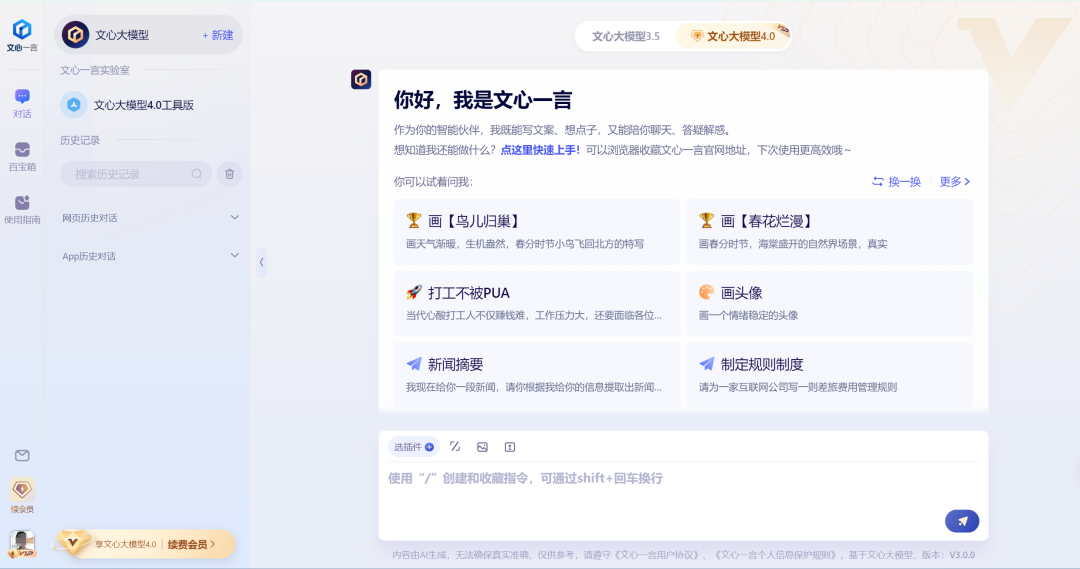Click the paper plane icon on 新闻摘要 card
Image resolution: width=1080 pixels, height=569 pixels.
click(x=413, y=364)
